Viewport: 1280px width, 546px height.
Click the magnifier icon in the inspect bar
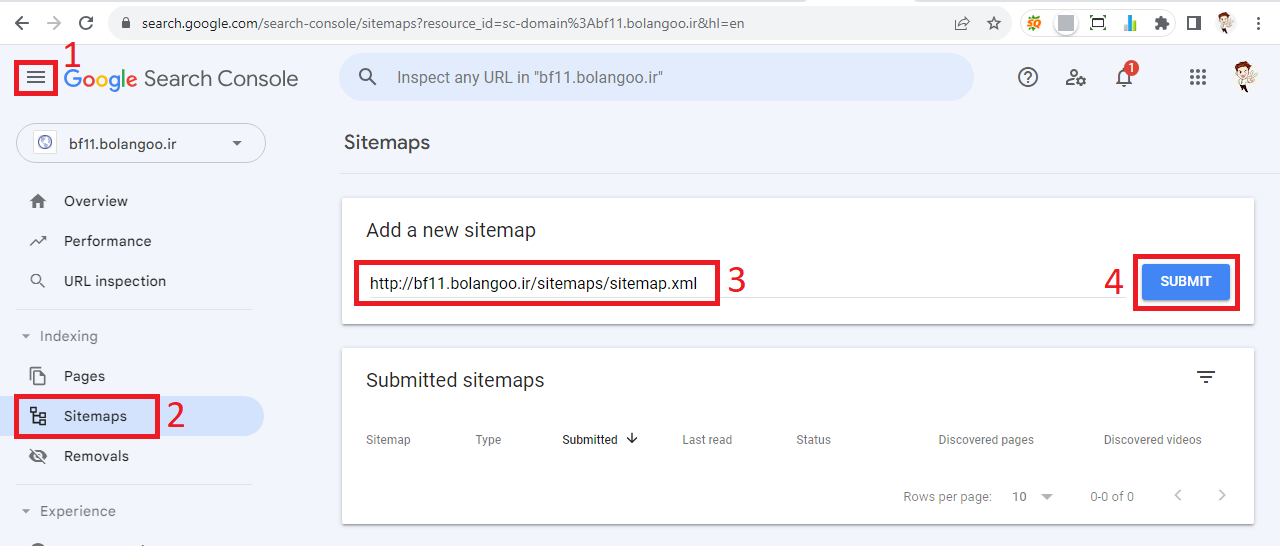368,77
